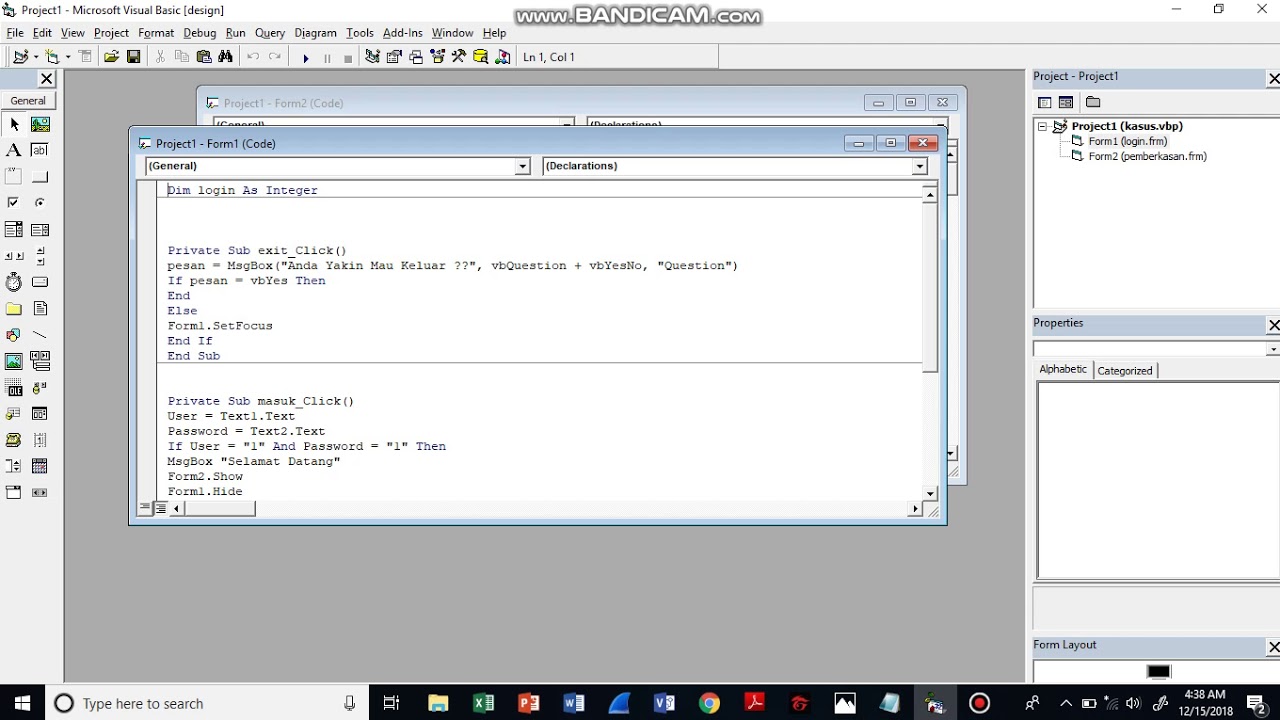
Task: Select the Label control (letter A)
Action: click(x=14, y=150)
